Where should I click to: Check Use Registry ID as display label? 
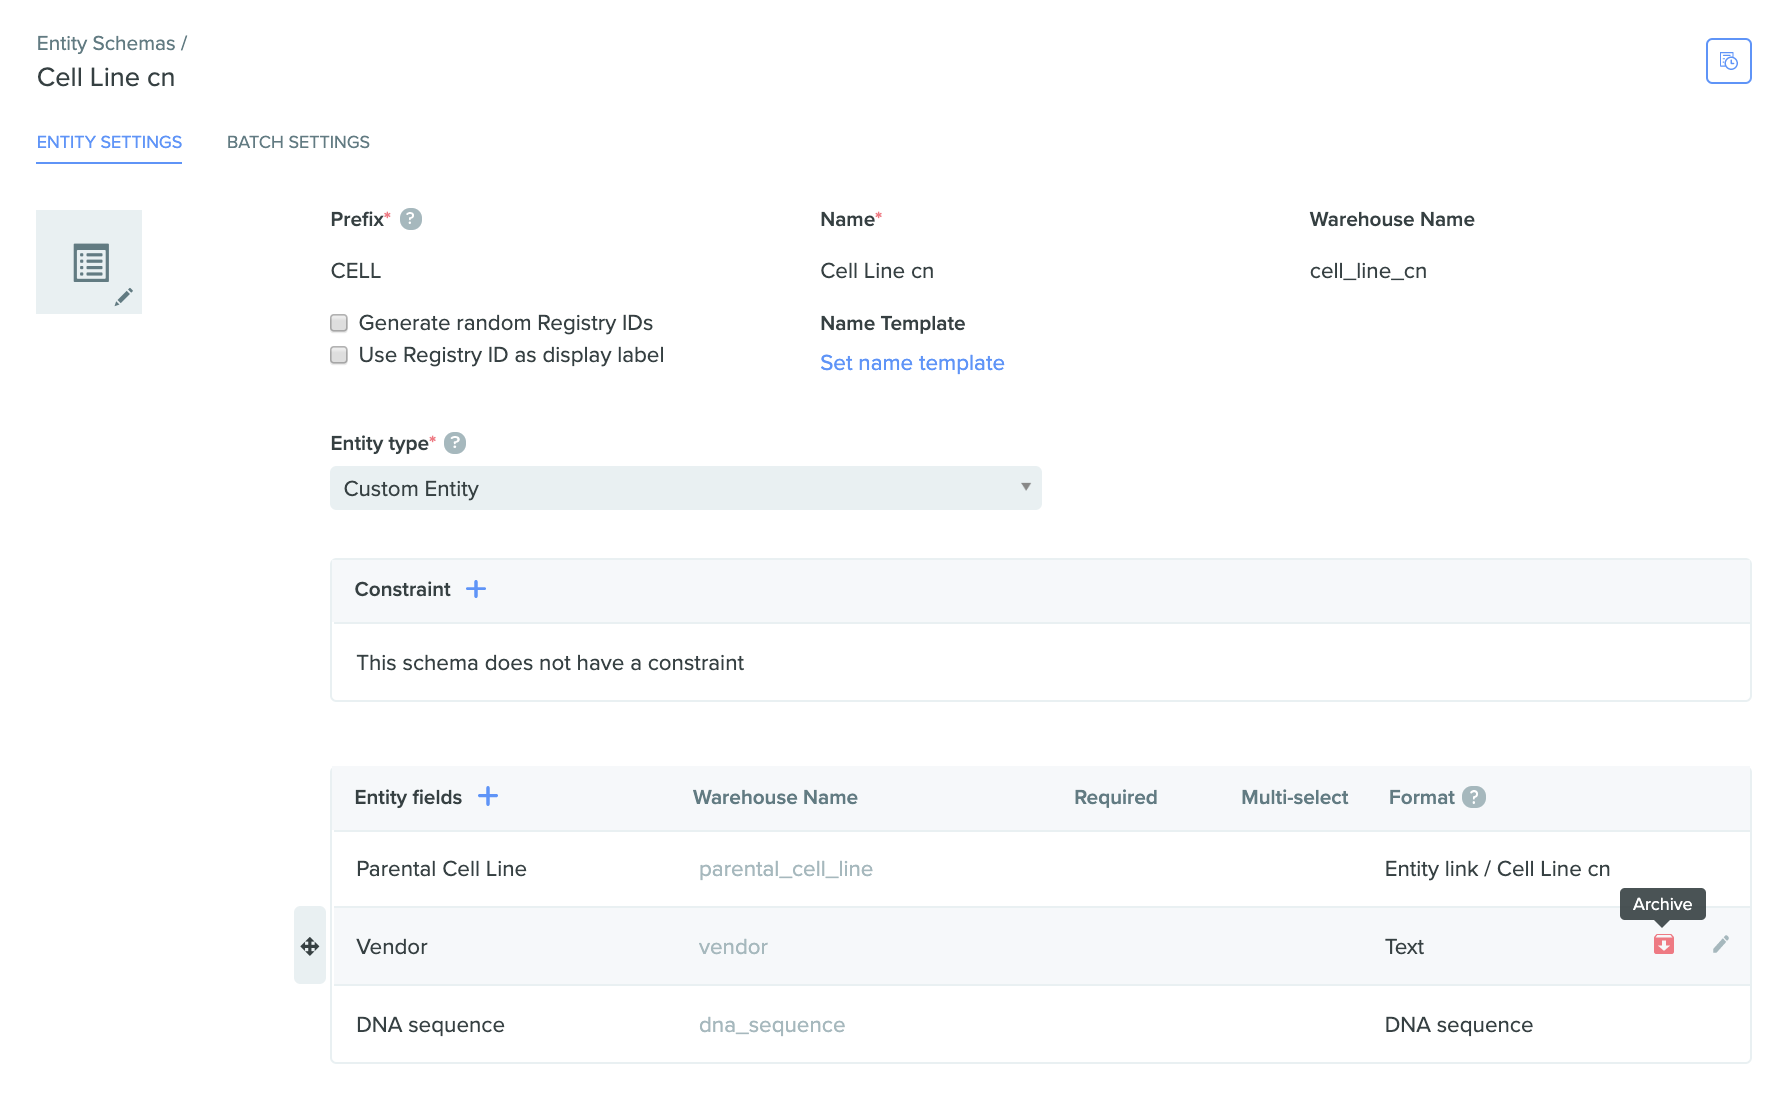(x=339, y=355)
